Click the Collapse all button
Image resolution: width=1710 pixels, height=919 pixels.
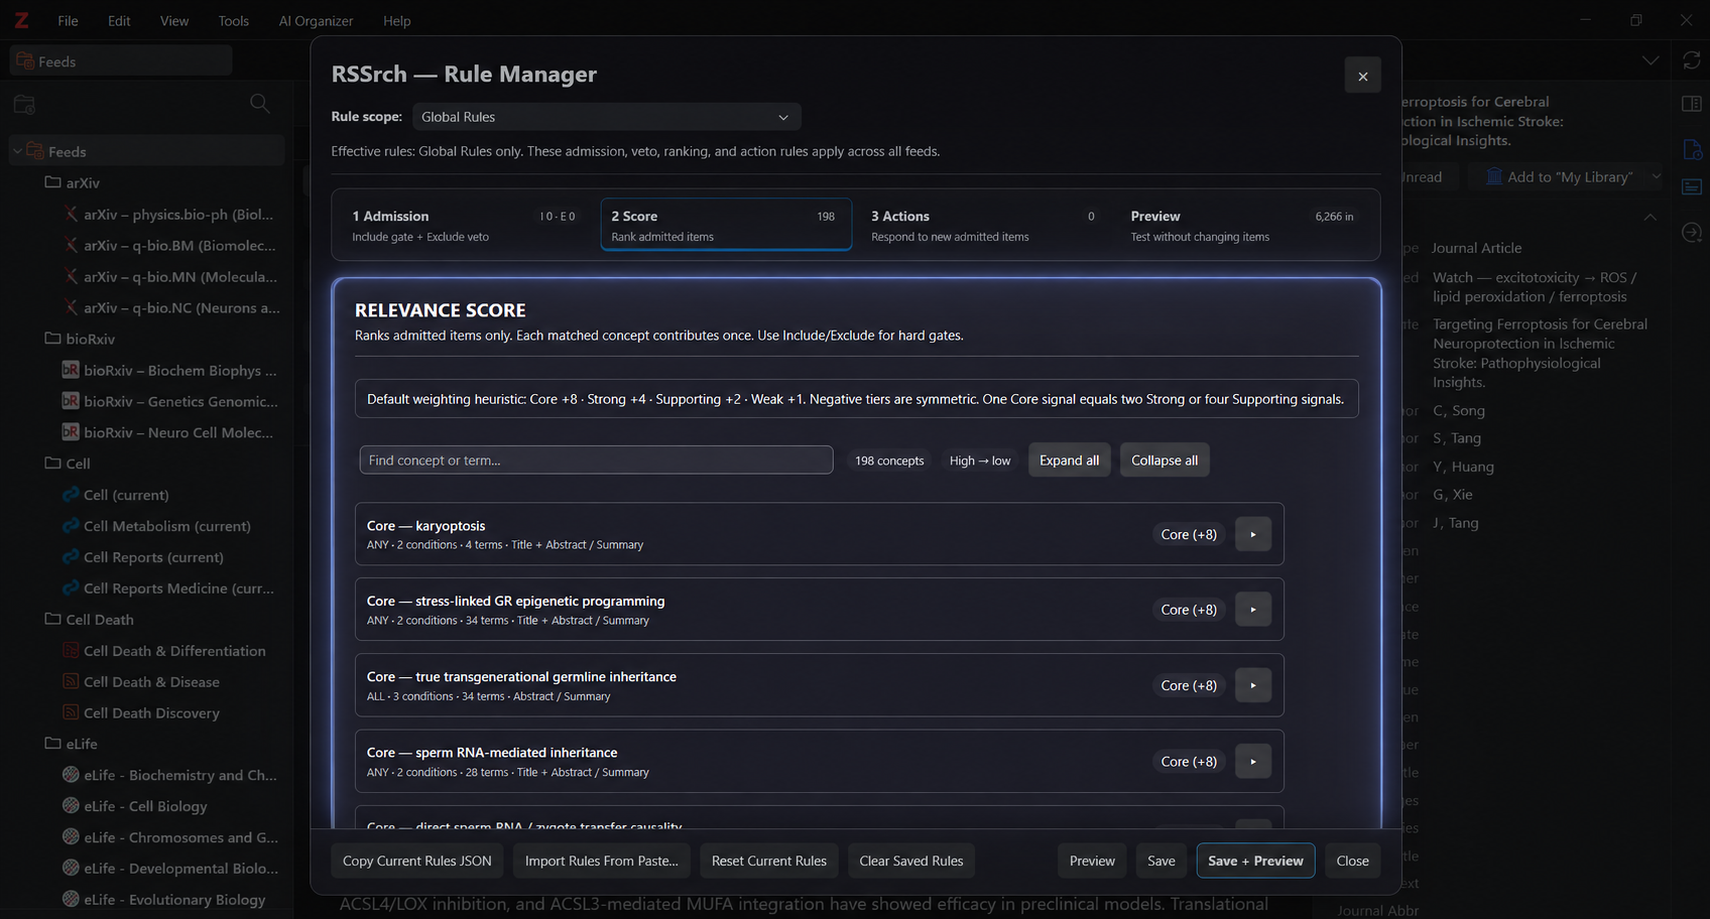pyautogui.click(x=1164, y=460)
